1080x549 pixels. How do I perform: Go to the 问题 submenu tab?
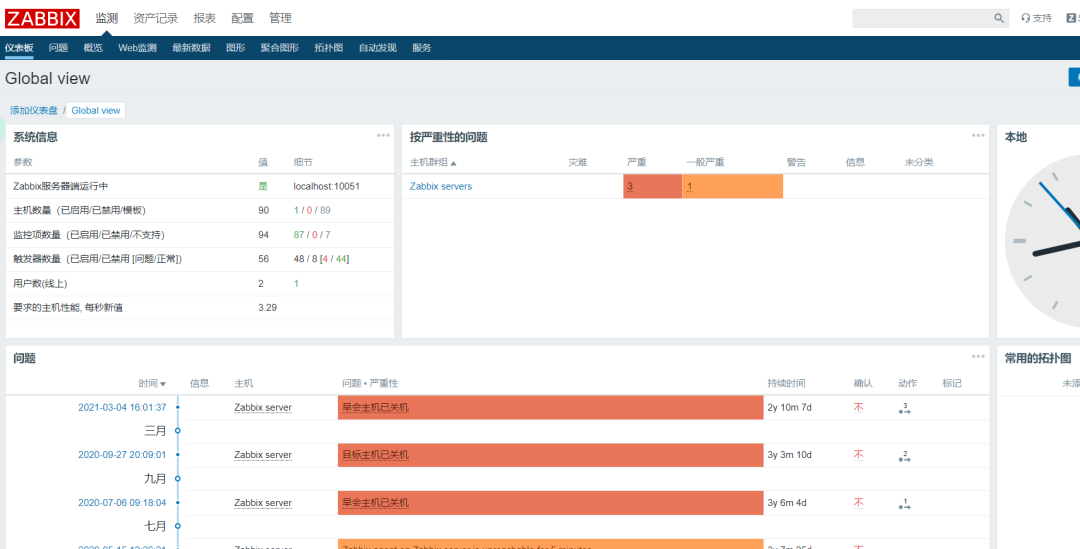point(59,48)
